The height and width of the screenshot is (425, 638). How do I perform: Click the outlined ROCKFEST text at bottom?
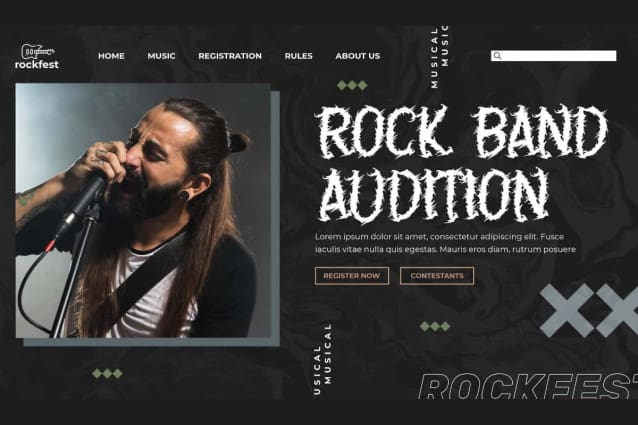[x=528, y=386]
